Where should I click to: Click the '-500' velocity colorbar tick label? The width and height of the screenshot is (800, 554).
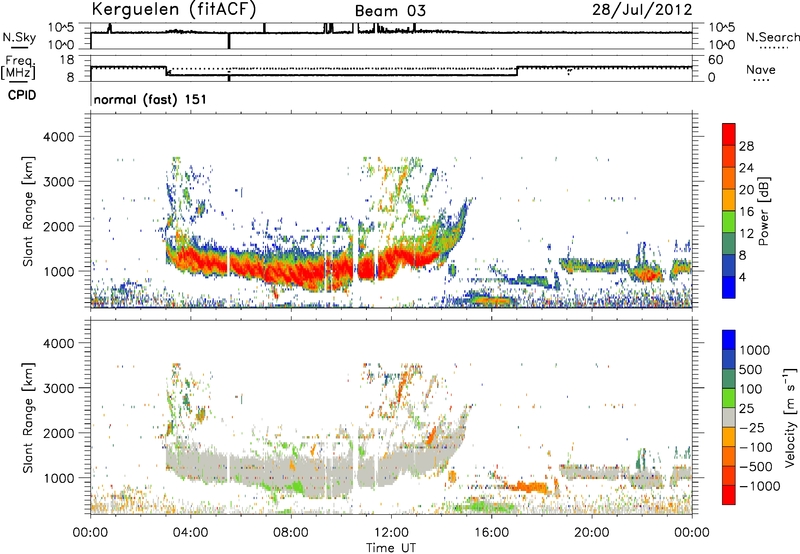click(755, 466)
